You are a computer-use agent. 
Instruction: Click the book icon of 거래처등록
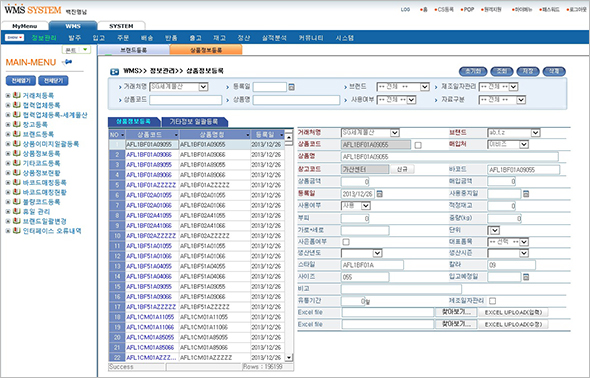point(17,95)
